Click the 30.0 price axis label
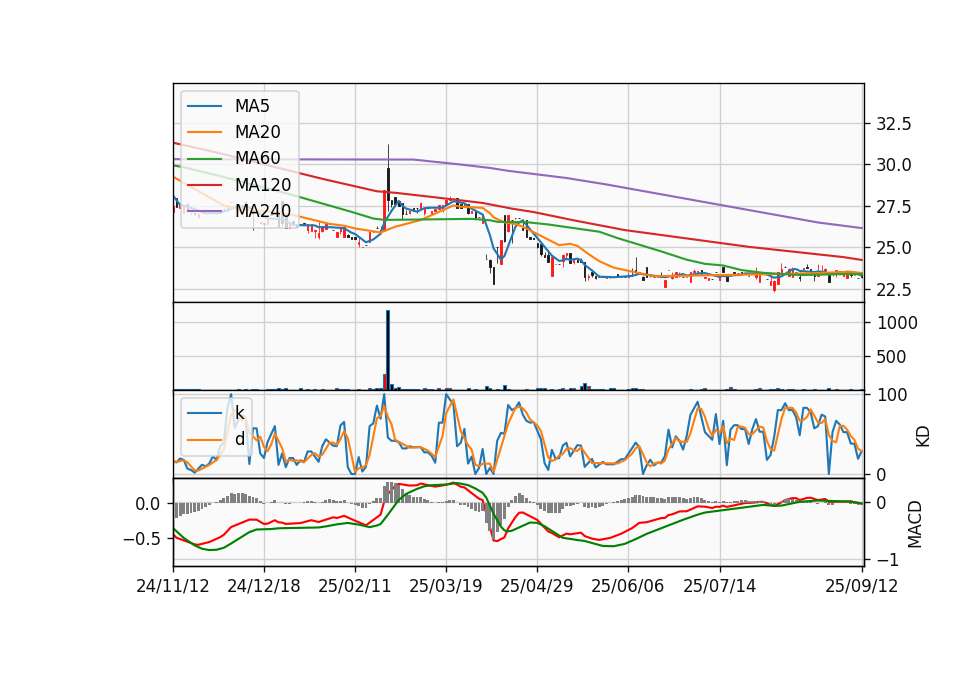 (894, 165)
